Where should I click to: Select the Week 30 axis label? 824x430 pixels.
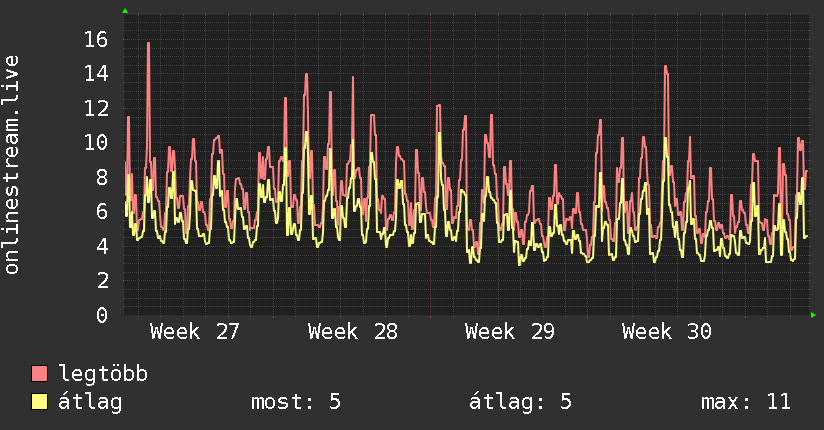click(x=667, y=332)
